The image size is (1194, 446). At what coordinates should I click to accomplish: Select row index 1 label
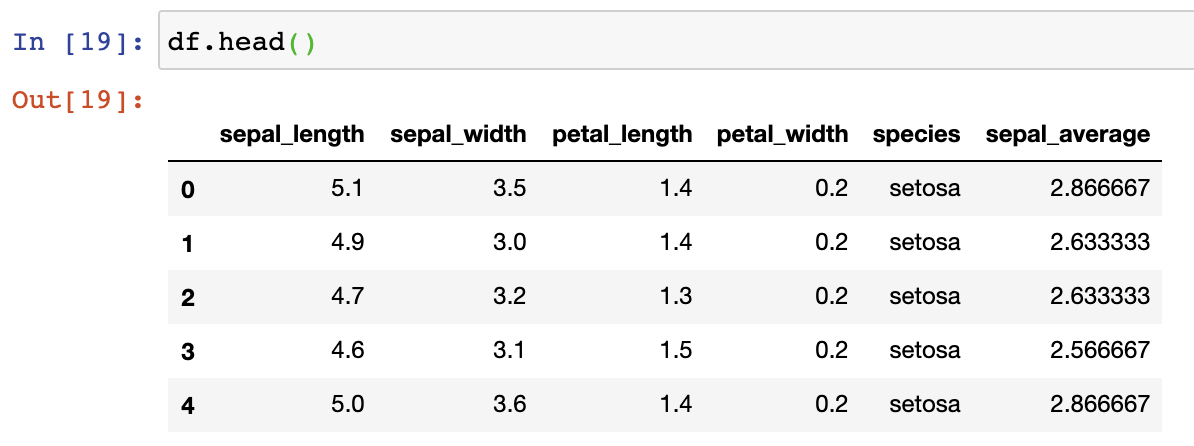coord(187,243)
